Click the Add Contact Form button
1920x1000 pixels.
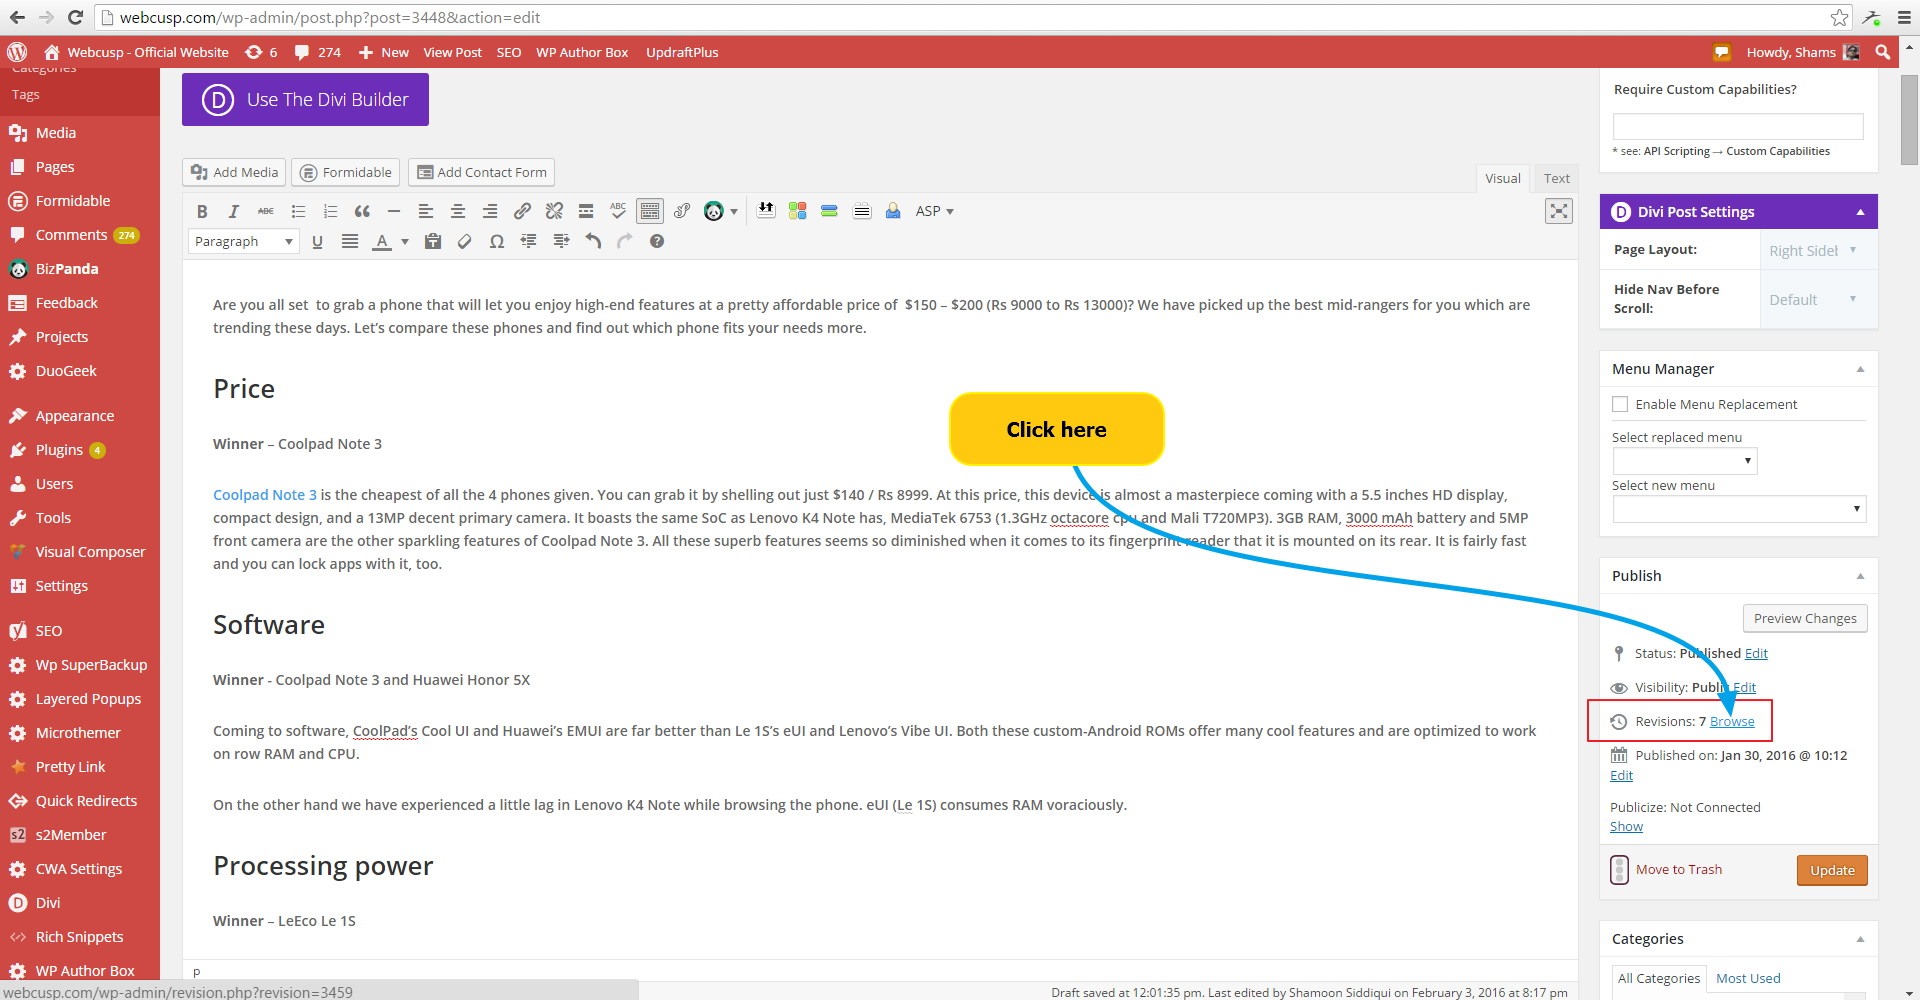pyautogui.click(x=481, y=172)
